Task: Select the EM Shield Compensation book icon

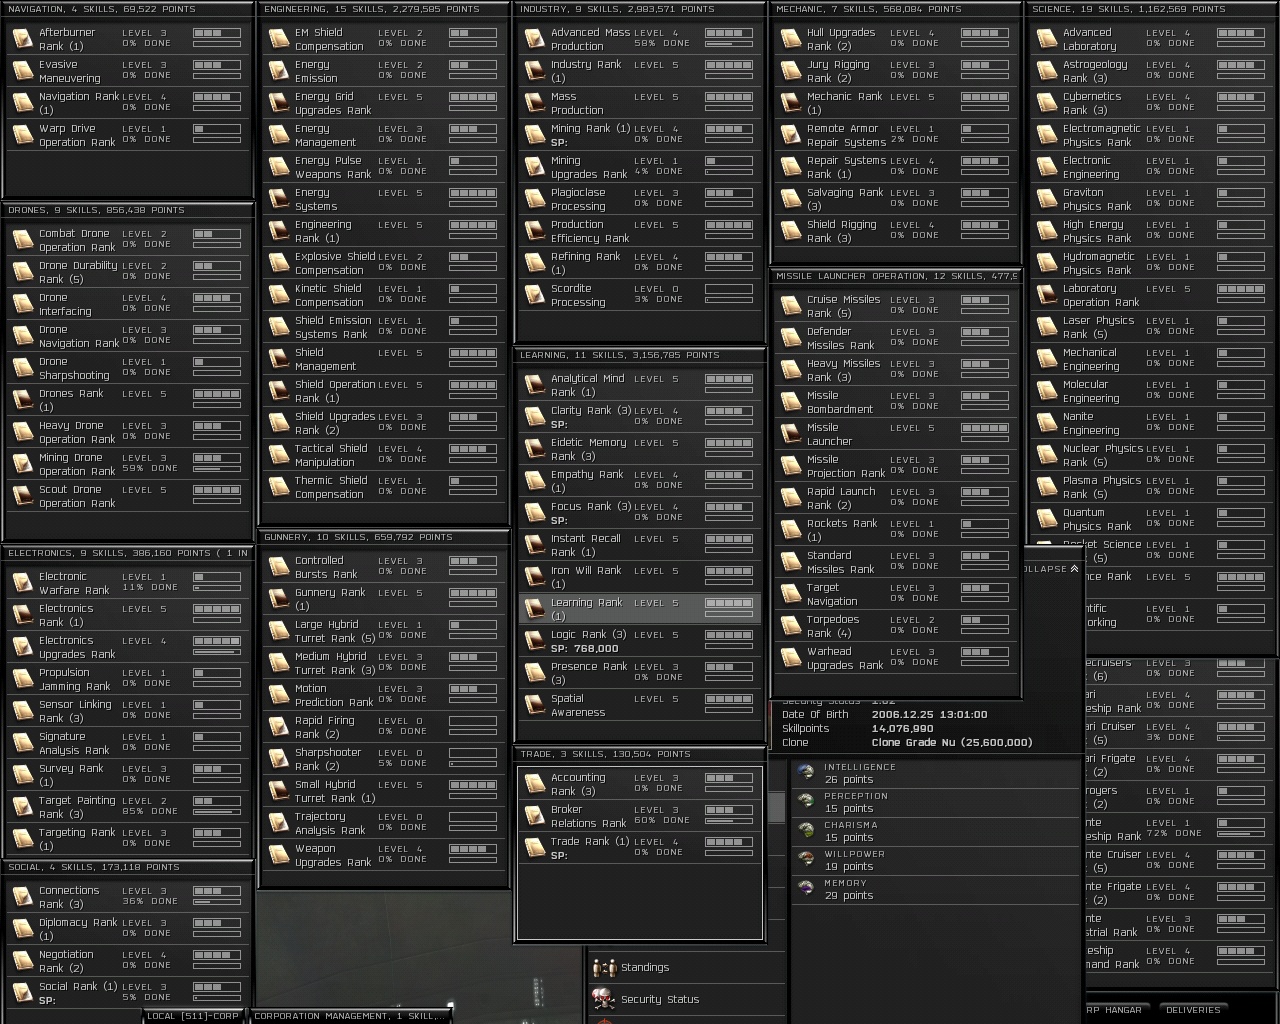Action: click(279, 39)
